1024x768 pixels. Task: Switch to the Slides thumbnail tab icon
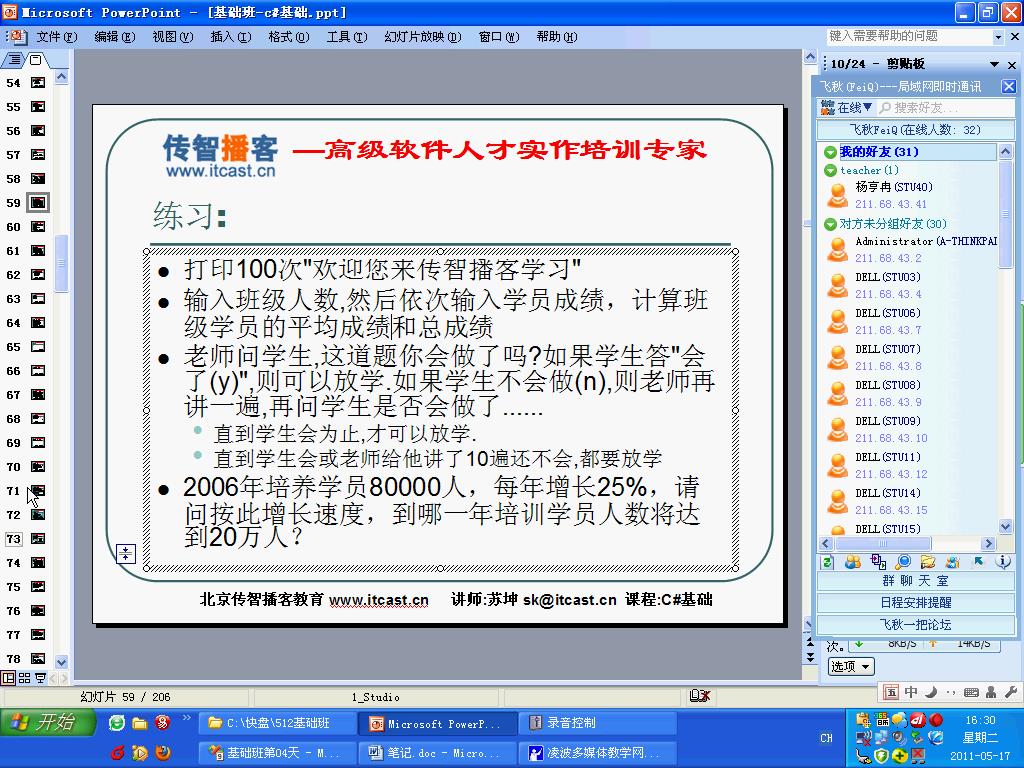coord(36,60)
